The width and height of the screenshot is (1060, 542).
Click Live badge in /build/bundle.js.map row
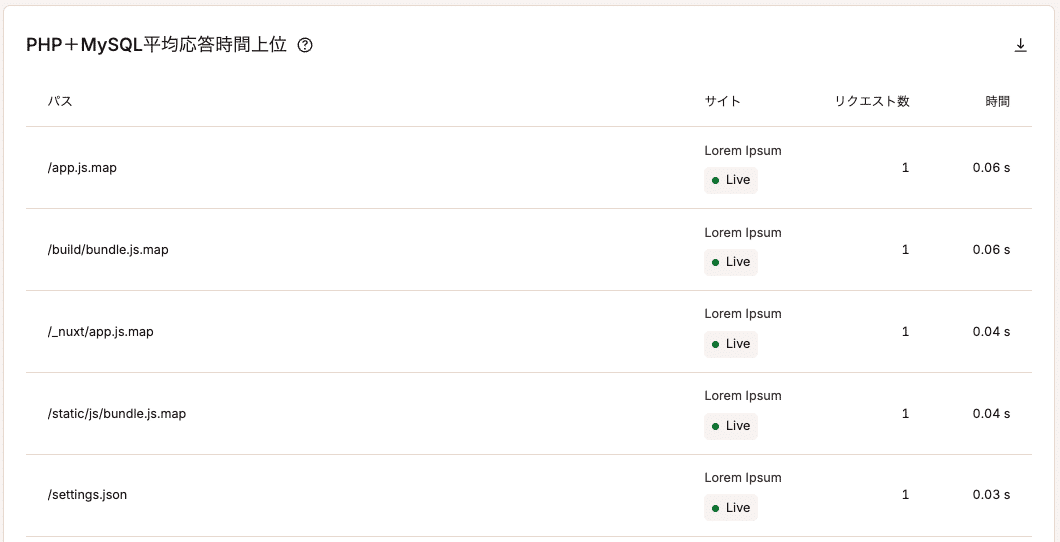(x=731, y=262)
